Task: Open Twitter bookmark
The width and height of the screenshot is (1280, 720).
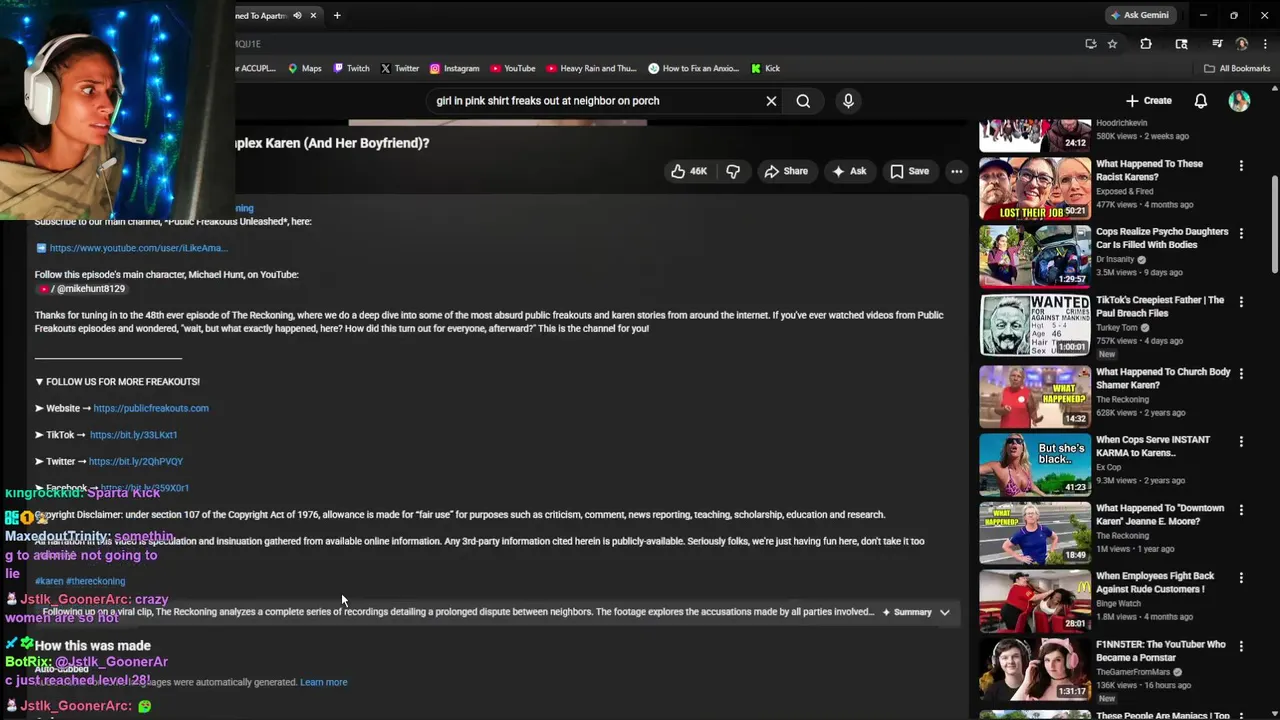Action: point(399,68)
